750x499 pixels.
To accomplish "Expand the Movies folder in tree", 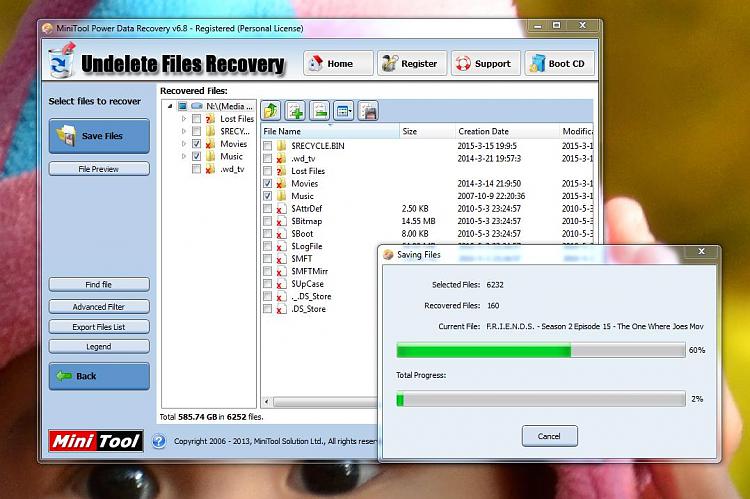I will [184, 144].
